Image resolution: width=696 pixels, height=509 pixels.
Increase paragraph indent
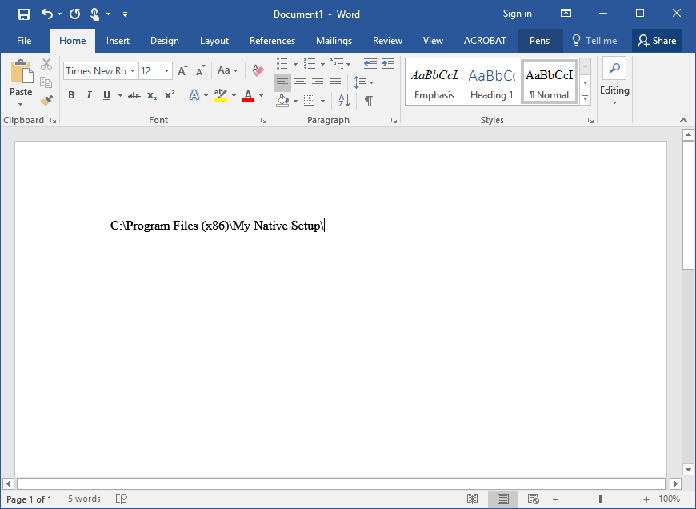[388, 63]
